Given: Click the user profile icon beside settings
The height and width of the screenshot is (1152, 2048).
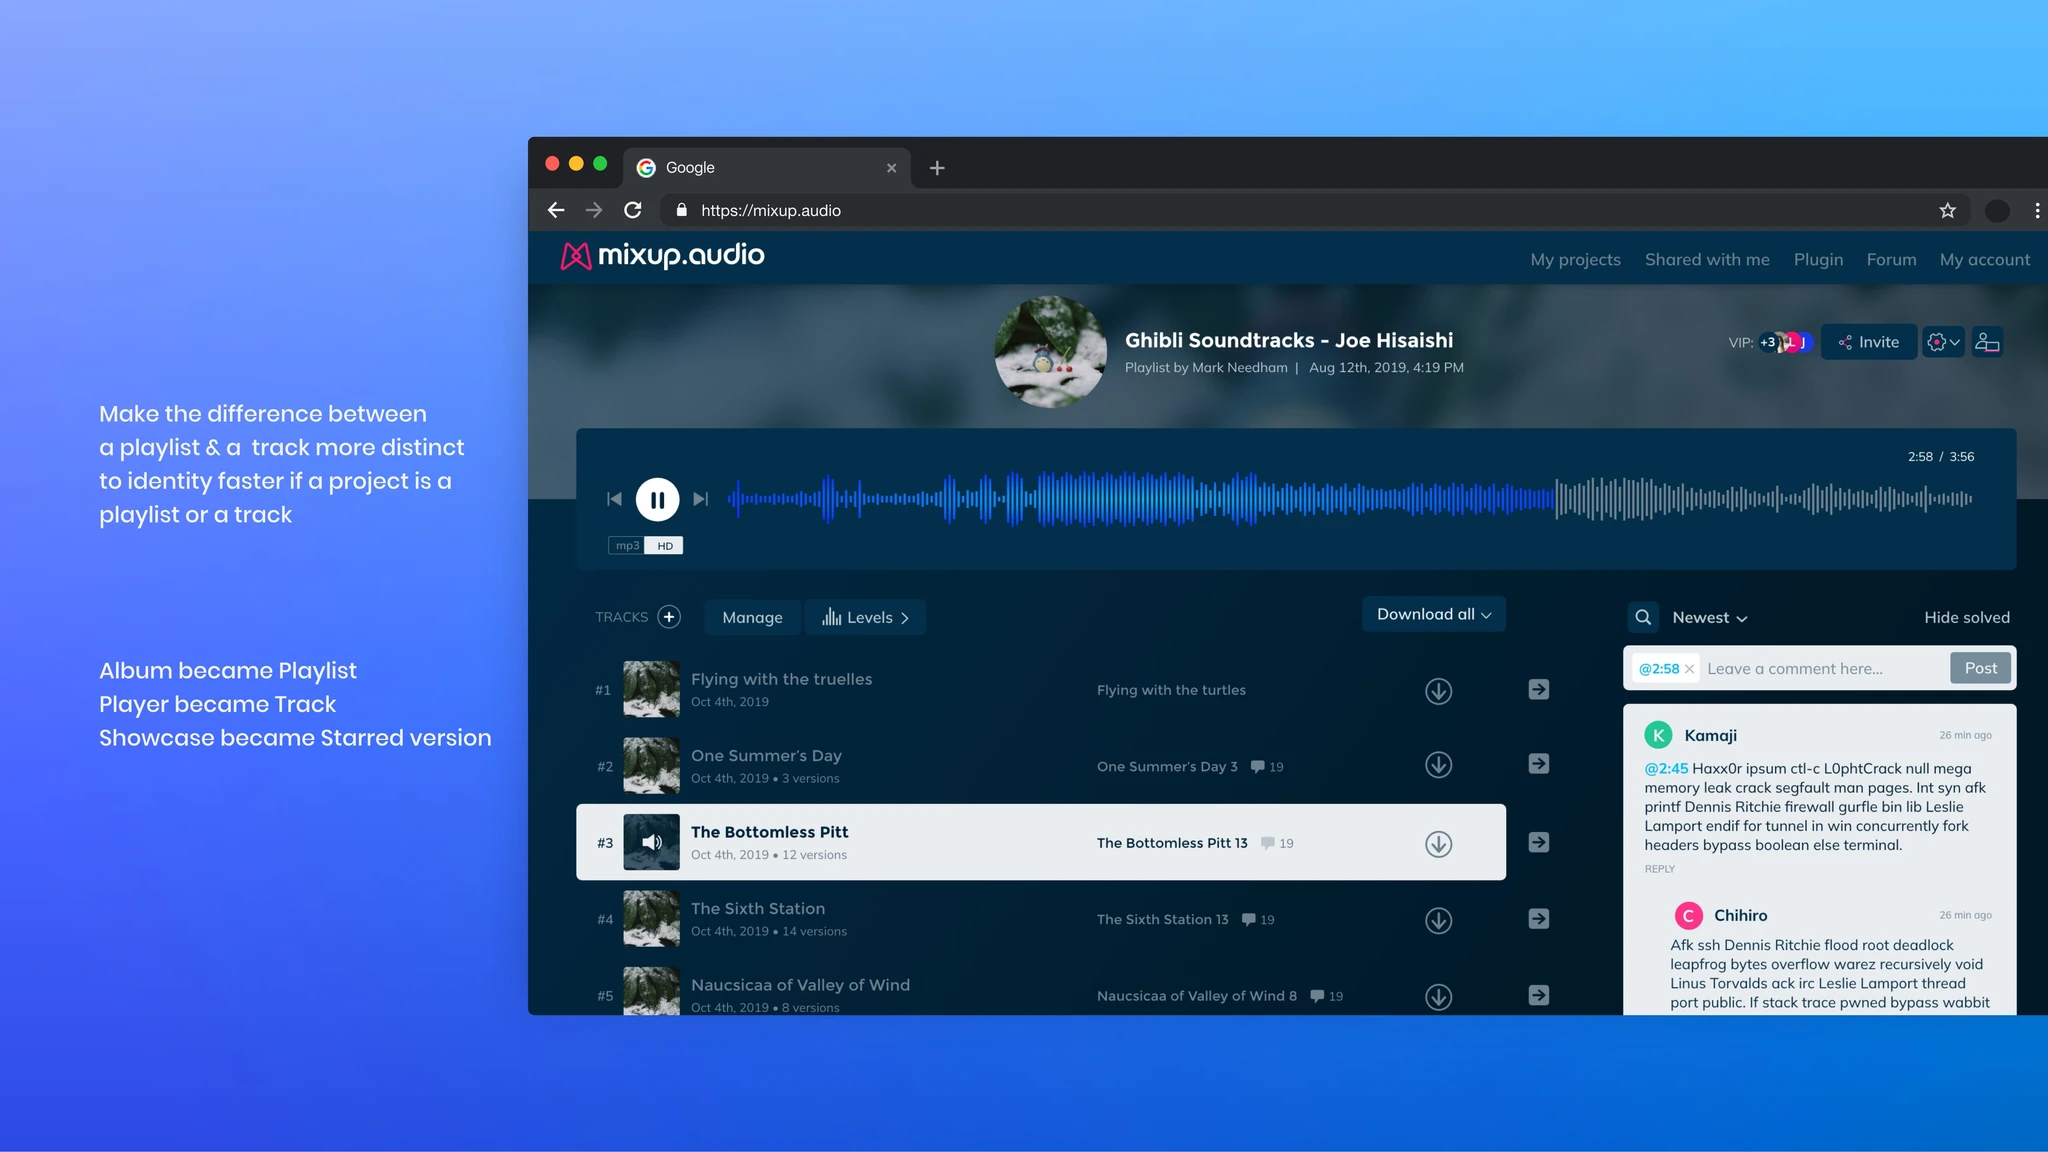Looking at the screenshot, I should click(x=1987, y=342).
